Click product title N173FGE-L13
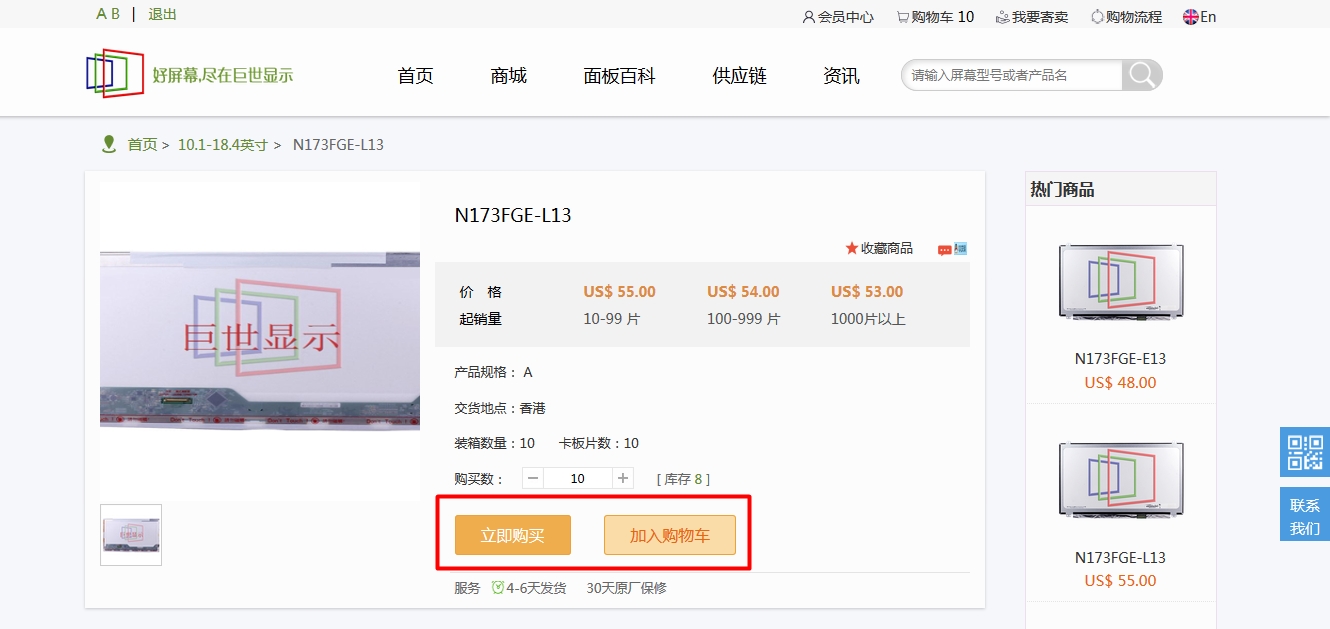 (513, 215)
